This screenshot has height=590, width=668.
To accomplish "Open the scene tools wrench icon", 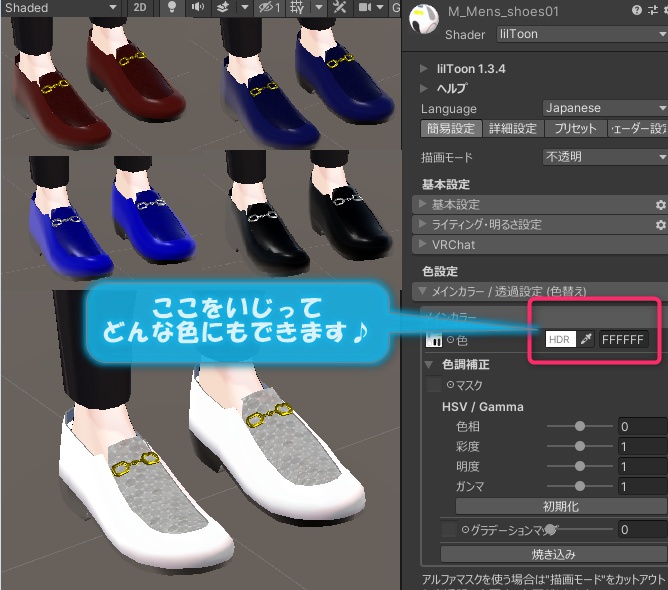I will pyautogui.click(x=340, y=7).
